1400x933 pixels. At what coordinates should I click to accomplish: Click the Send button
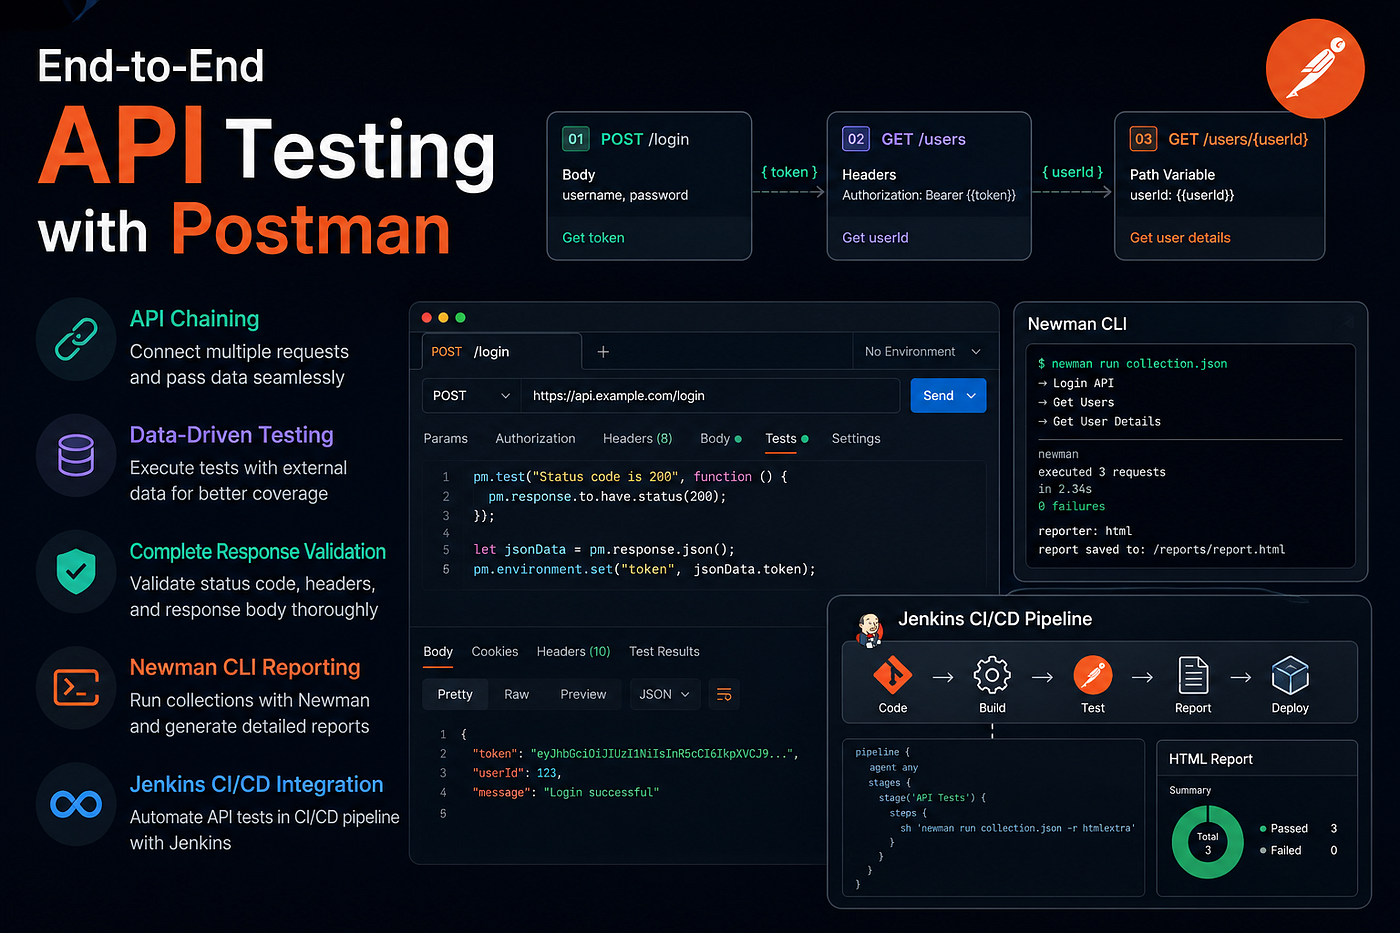click(938, 396)
